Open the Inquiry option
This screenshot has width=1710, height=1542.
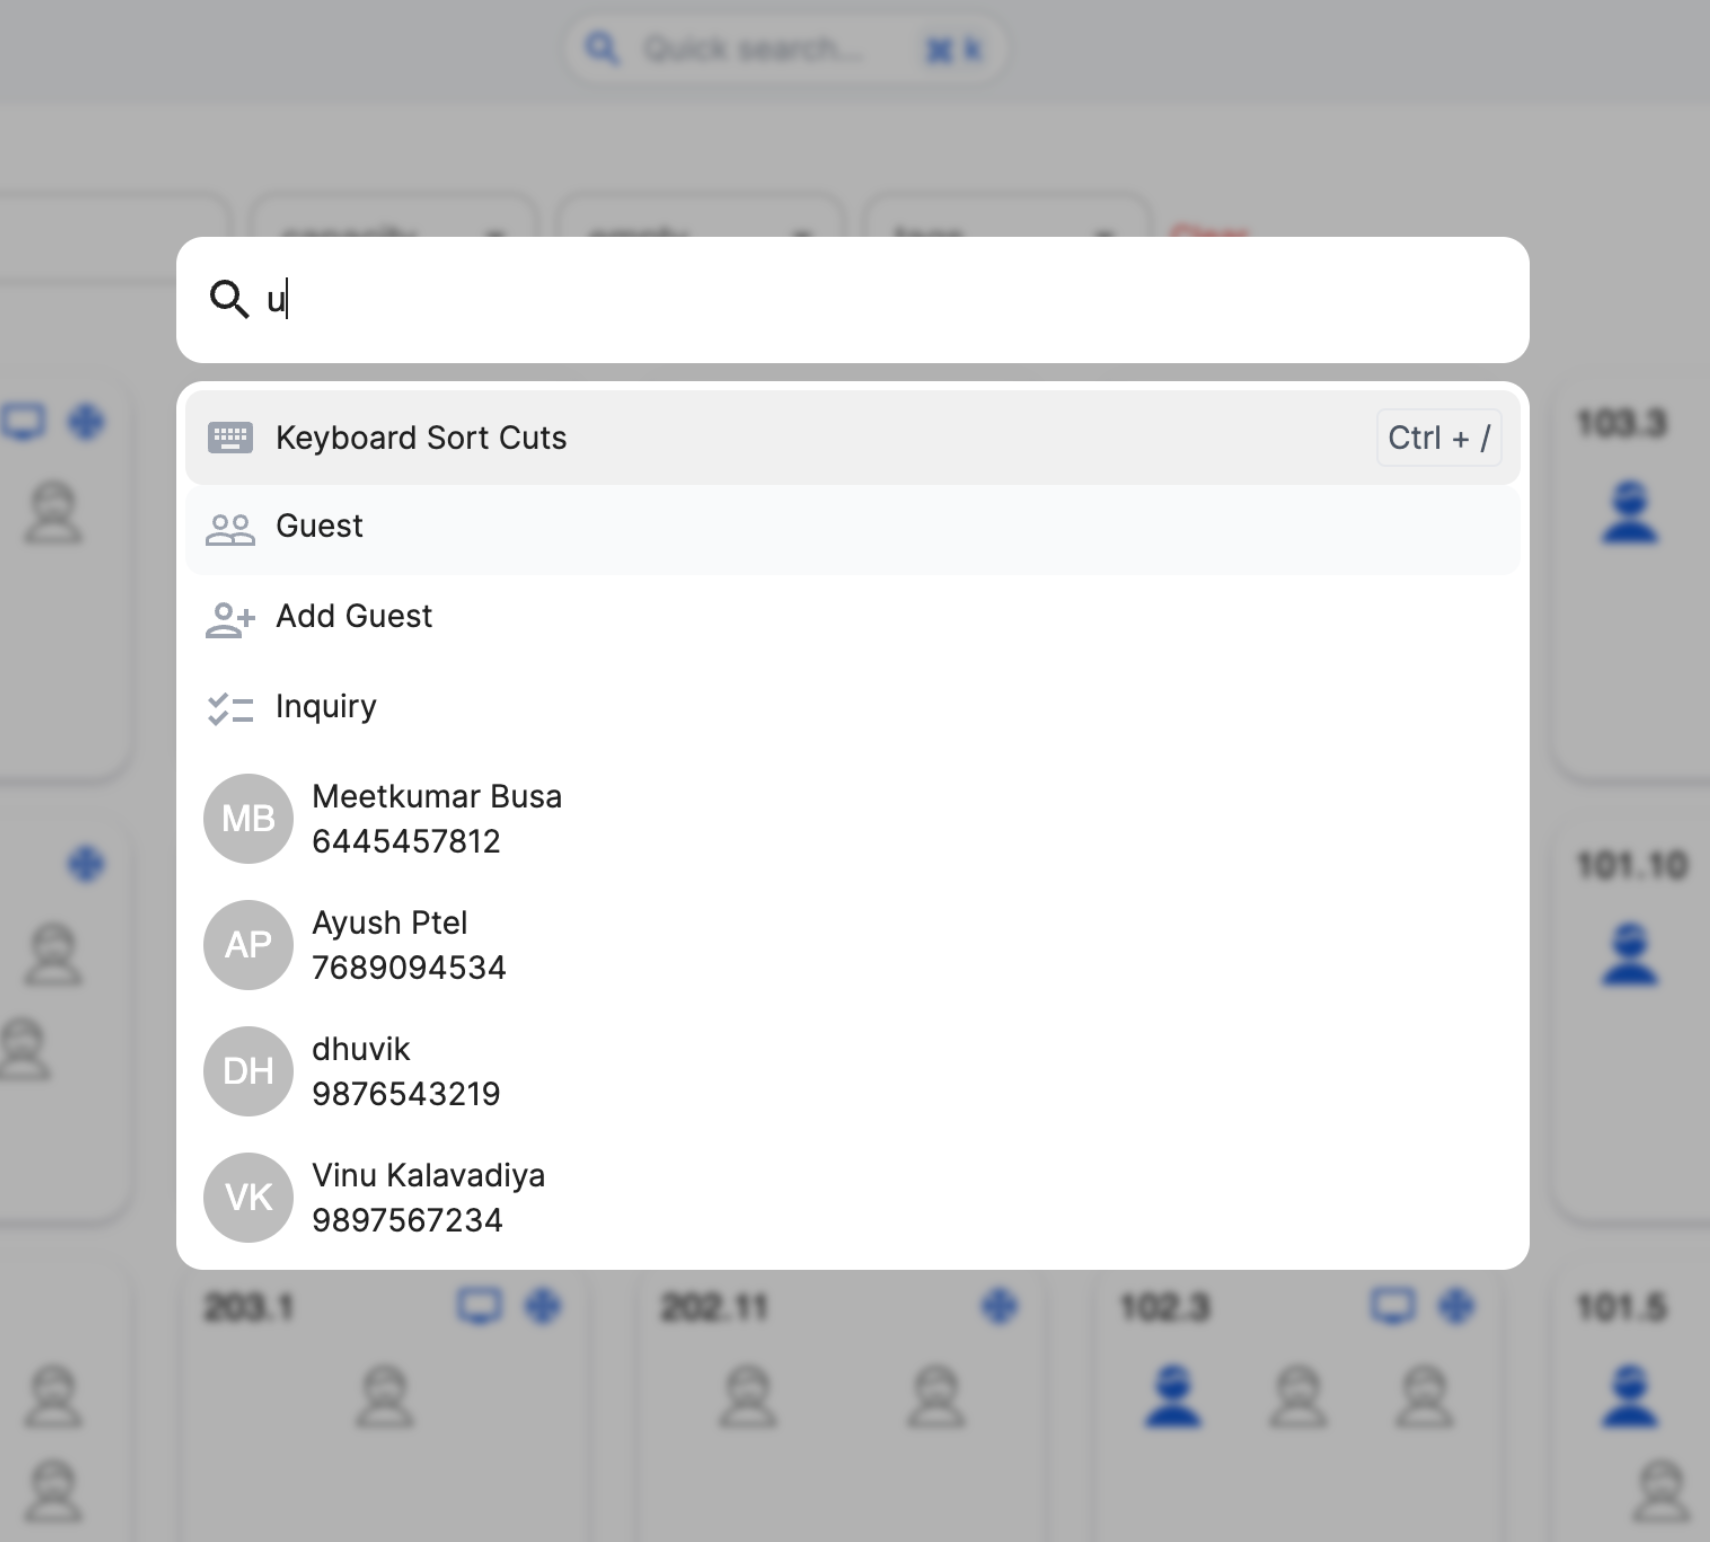click(x=326, y=706)
